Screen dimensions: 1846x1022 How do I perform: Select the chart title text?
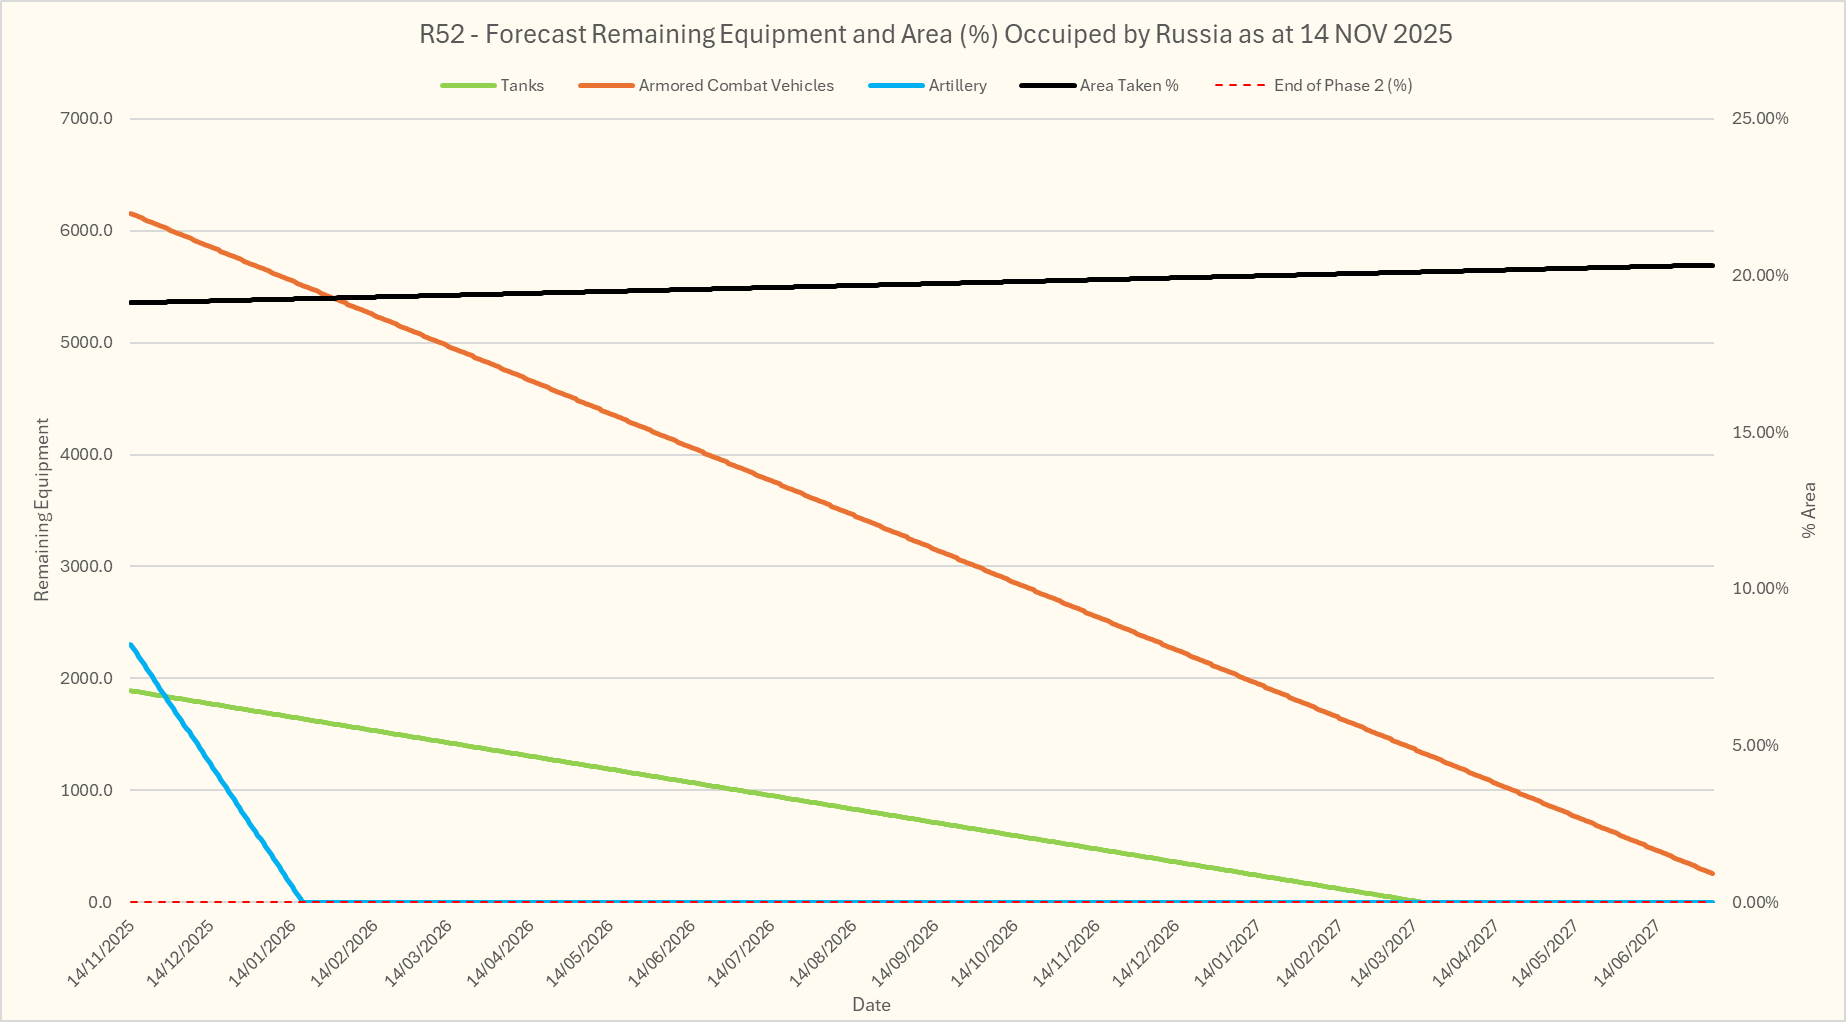pos(935,34)
